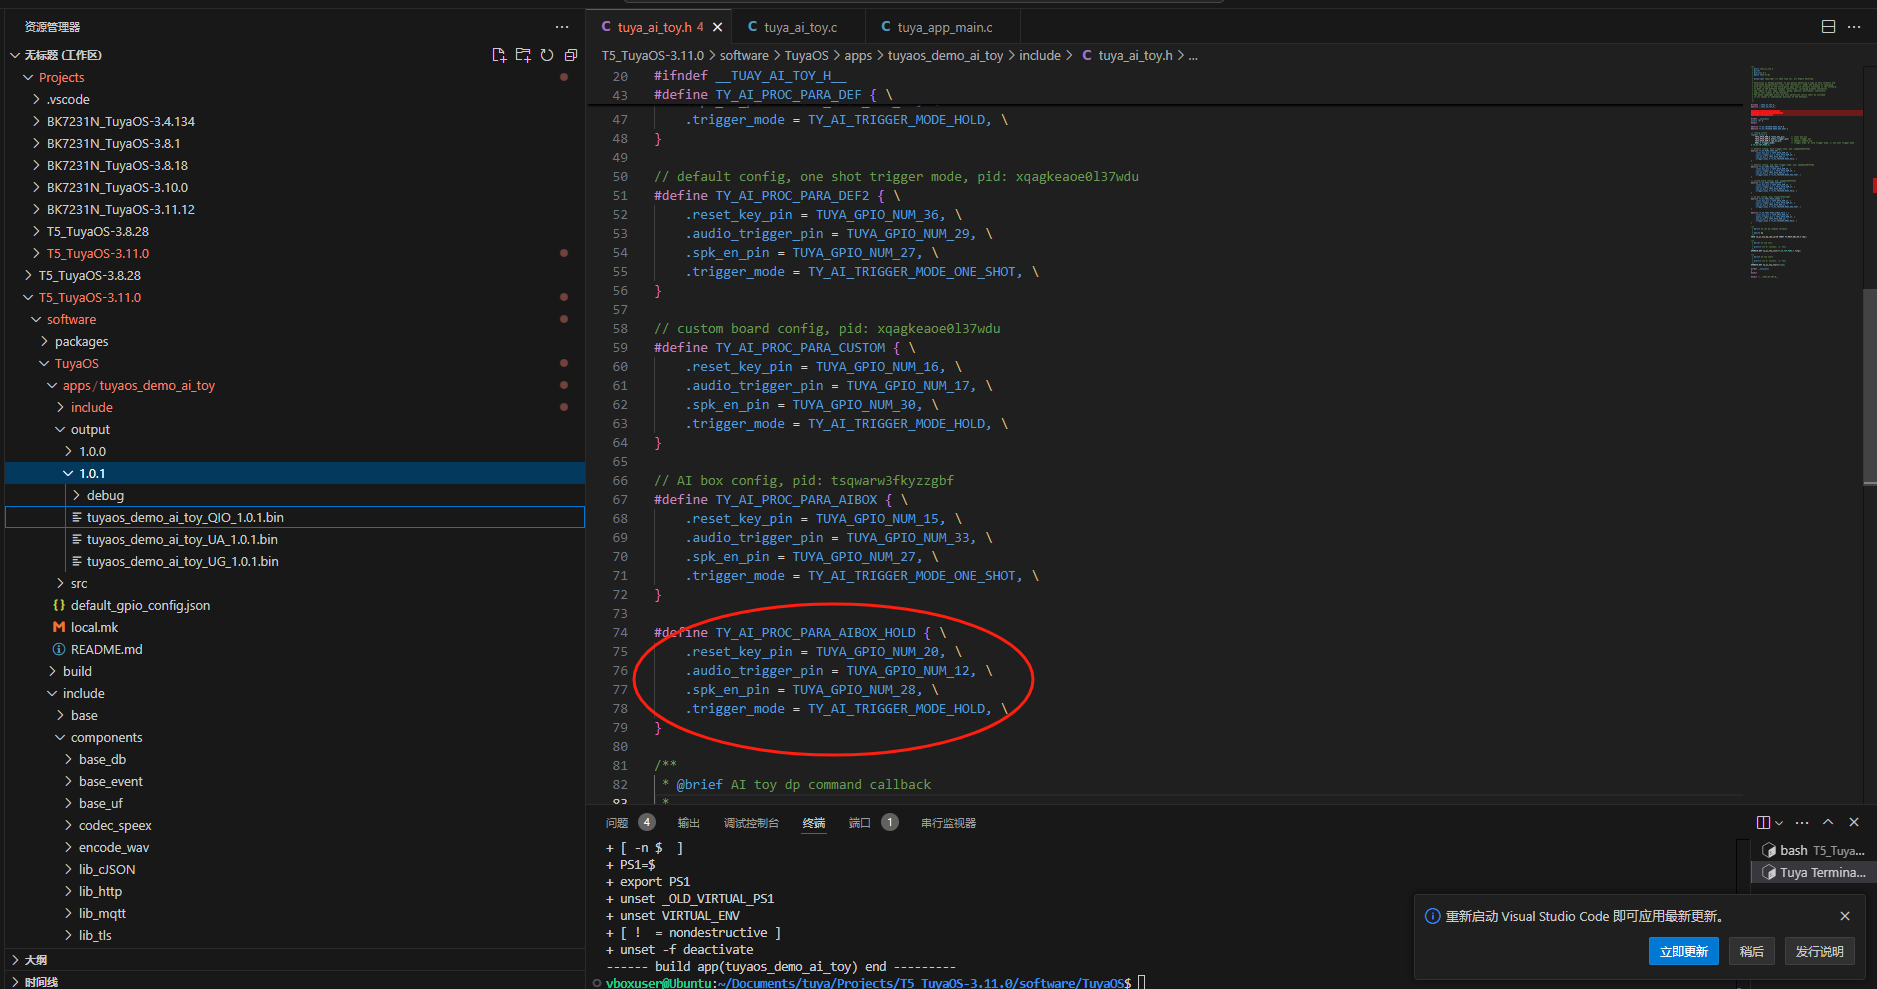This screenshot has height=989, width=1877.
Task: Open the Debug Console tab
Action: (751, 823)
